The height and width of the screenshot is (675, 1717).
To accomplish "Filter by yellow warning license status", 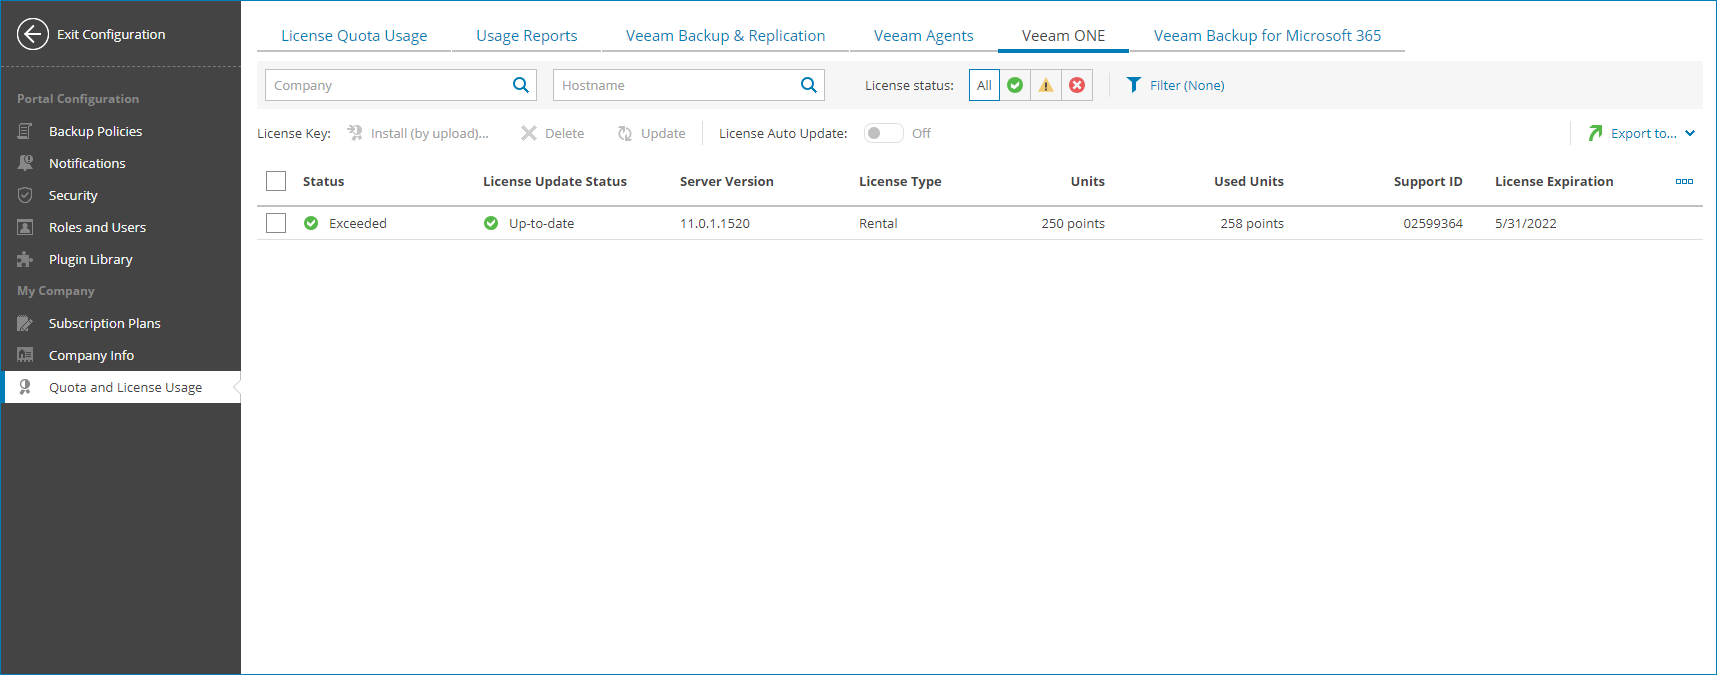I will click(1046, 85).
